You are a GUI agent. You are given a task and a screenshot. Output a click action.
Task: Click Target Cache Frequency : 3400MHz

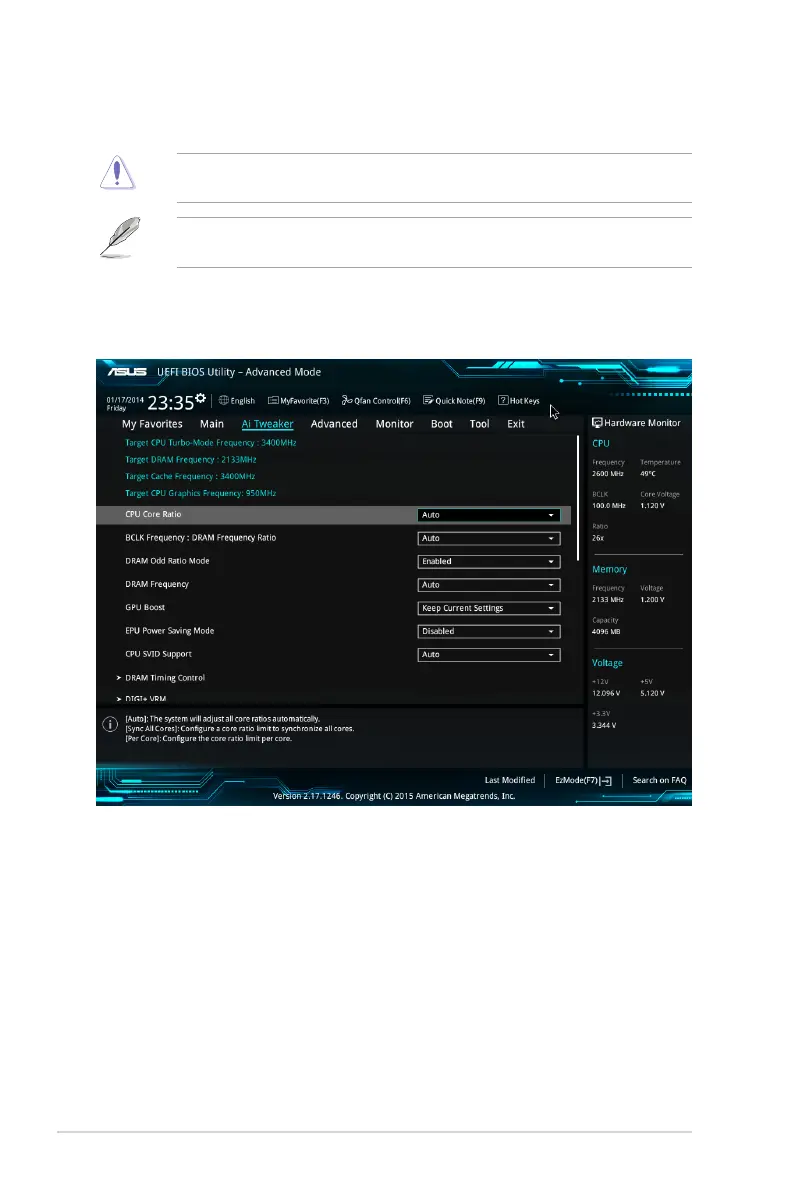pyautogui.click(x=190, y=476)
